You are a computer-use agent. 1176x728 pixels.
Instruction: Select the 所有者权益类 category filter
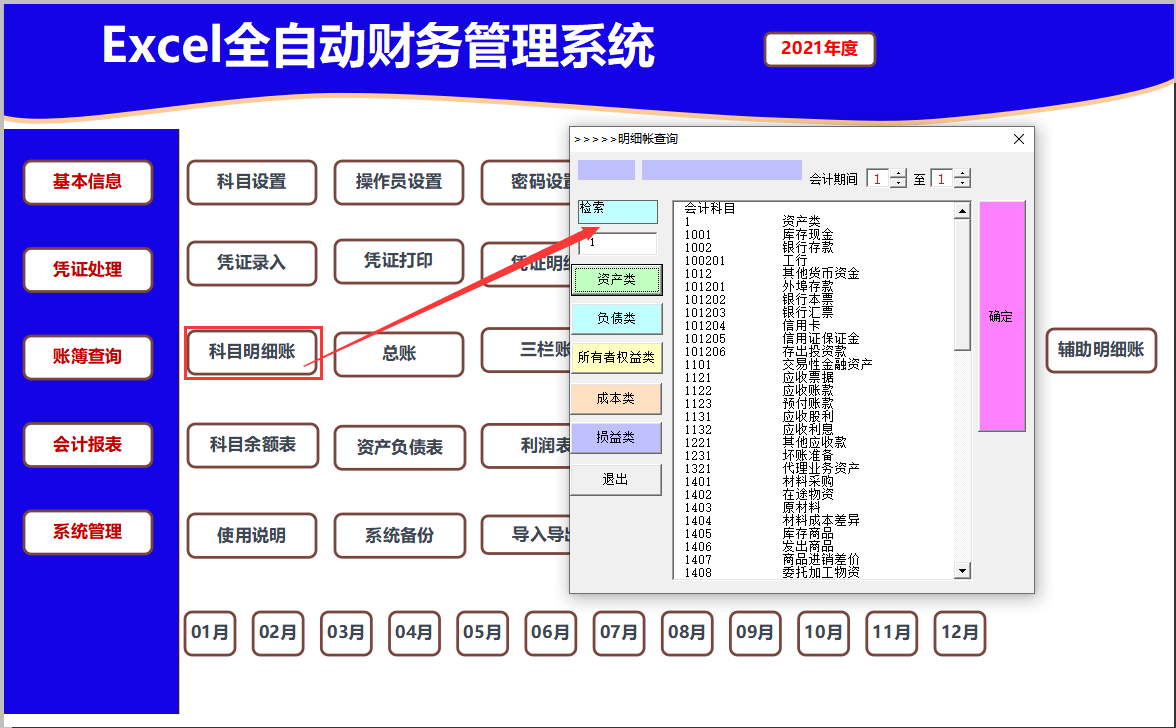[617, 359]
